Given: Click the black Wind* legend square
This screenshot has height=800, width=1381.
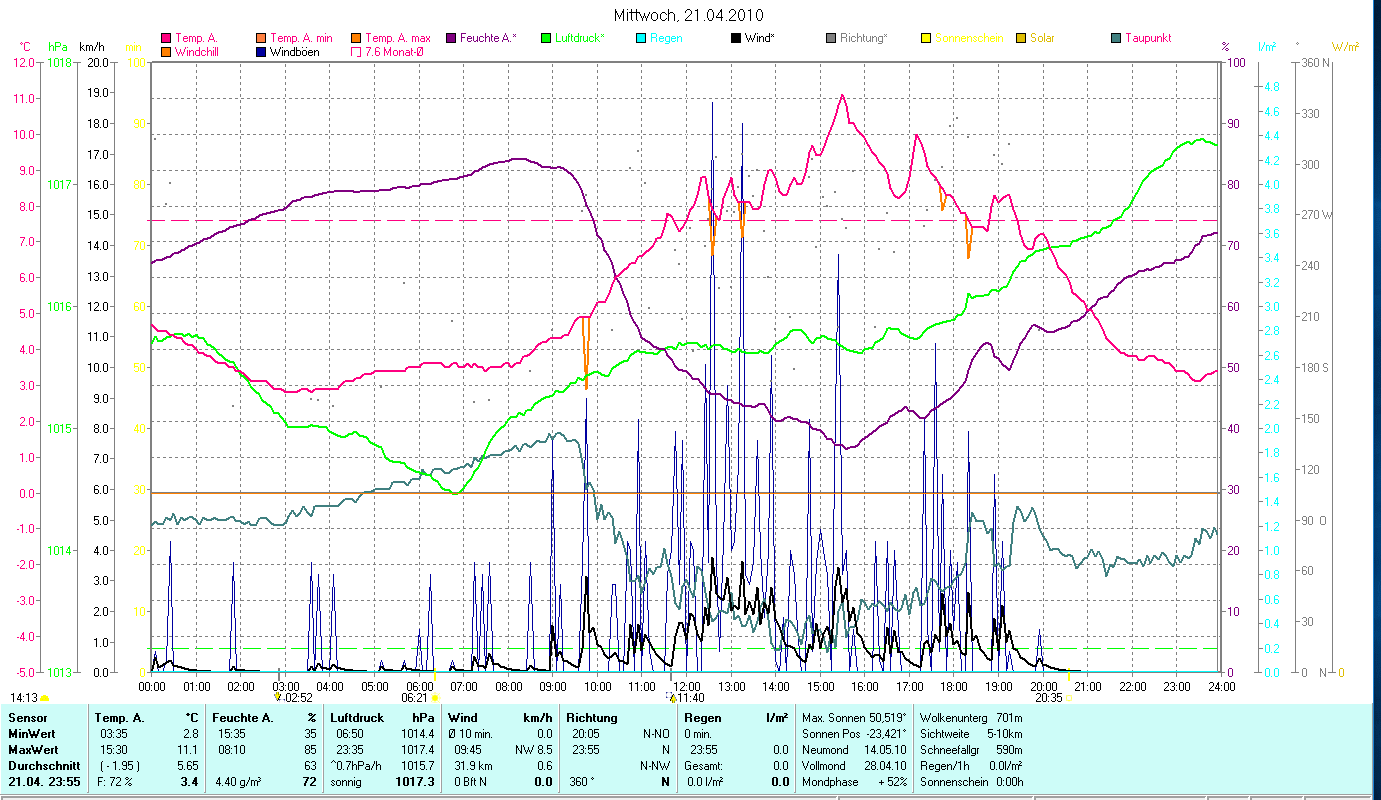Looking at the screenshot, I should pyautogui.click(x=736, y=38).
